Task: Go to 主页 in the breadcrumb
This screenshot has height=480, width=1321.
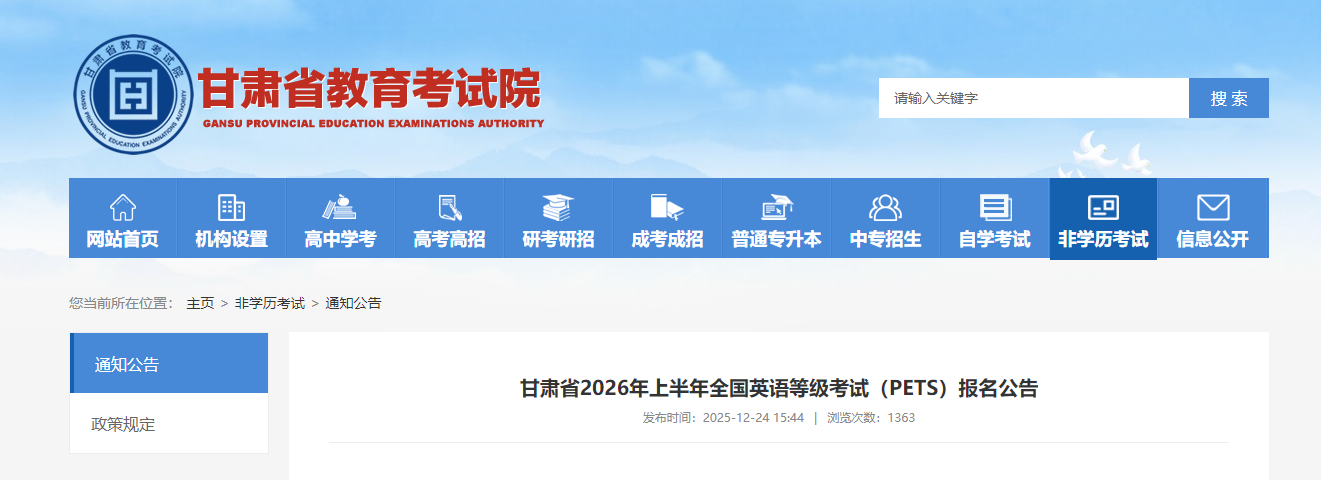Action: 200,303
